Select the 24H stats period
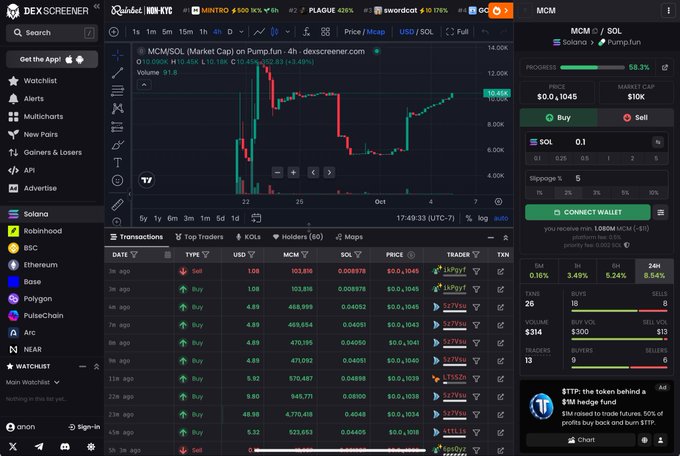This screenshot has width=680, height=456. click(654, 271)
